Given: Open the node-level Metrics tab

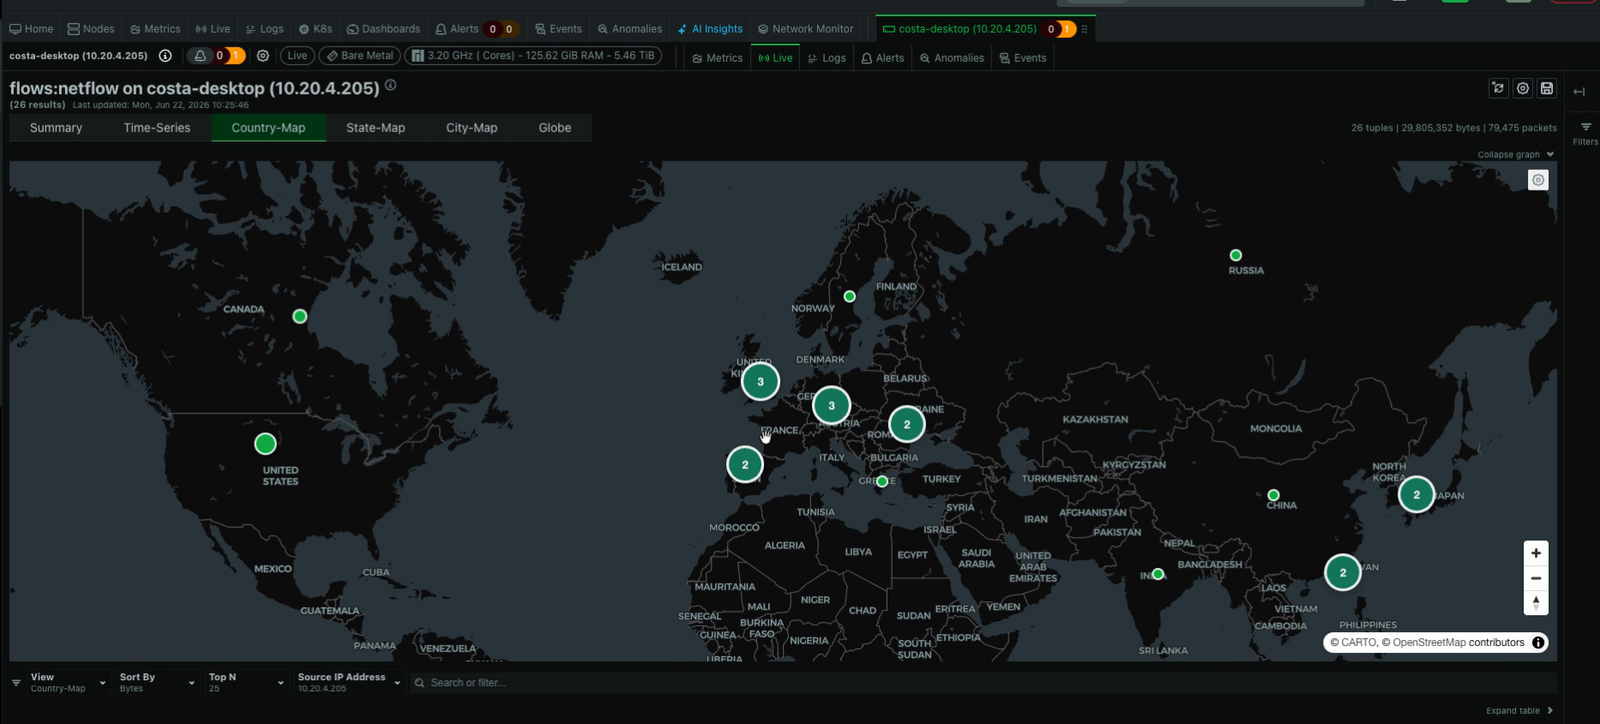Looking at the screenshot, I should [x=717, y=58].
